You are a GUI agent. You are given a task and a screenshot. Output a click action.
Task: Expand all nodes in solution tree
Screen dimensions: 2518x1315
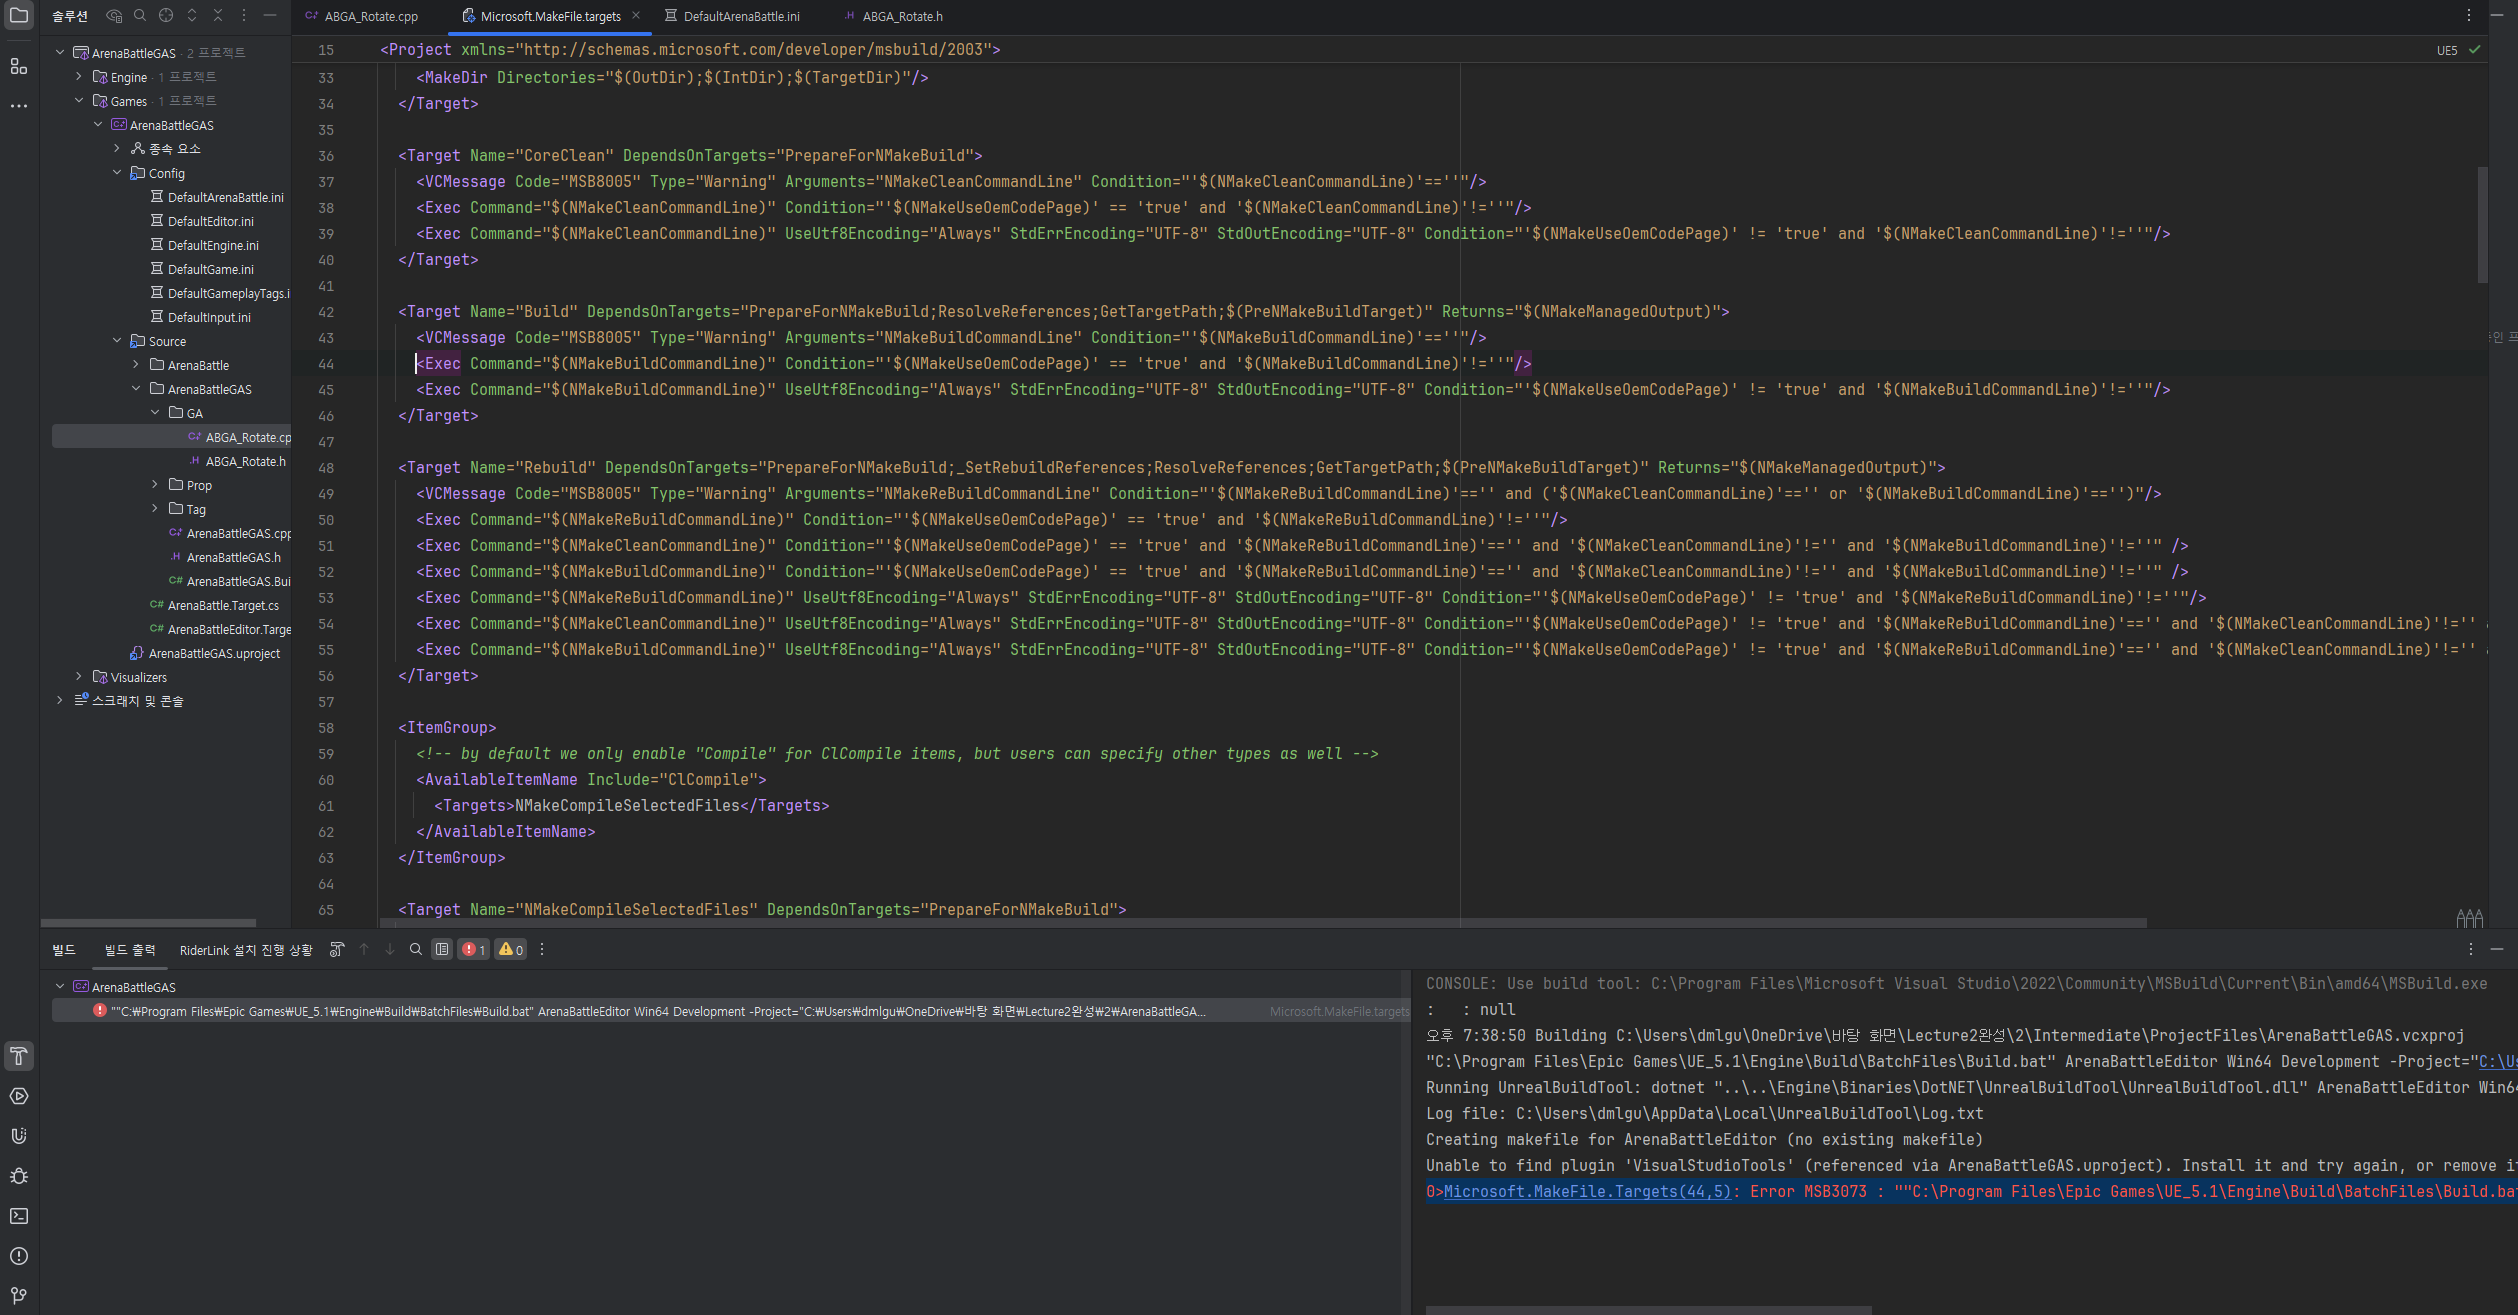(x=192, y=16)
